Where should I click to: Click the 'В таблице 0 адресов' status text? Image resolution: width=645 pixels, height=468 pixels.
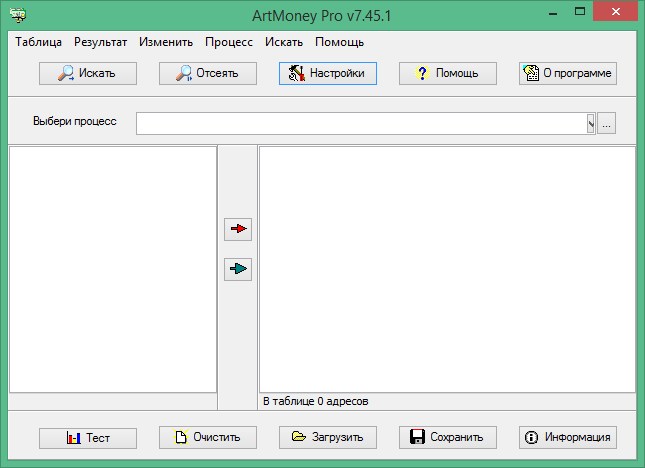click(316, 401)
